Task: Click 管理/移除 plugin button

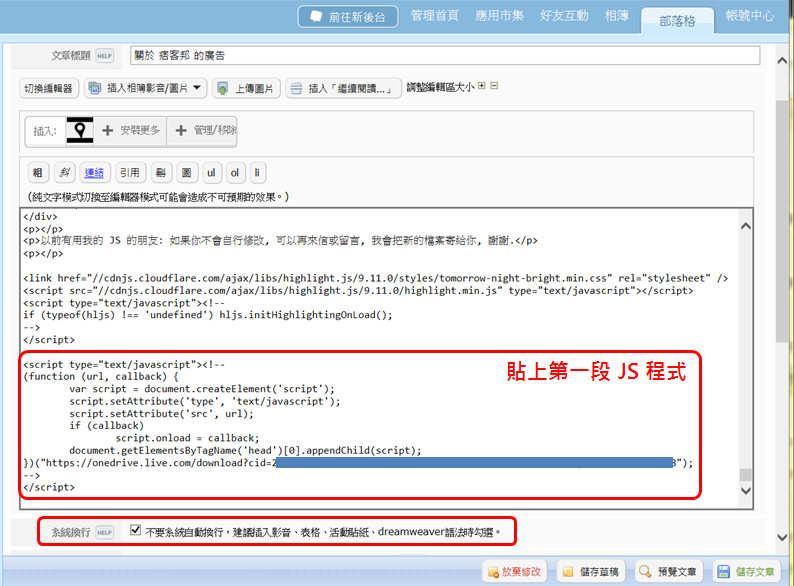Action: point(203,131)
